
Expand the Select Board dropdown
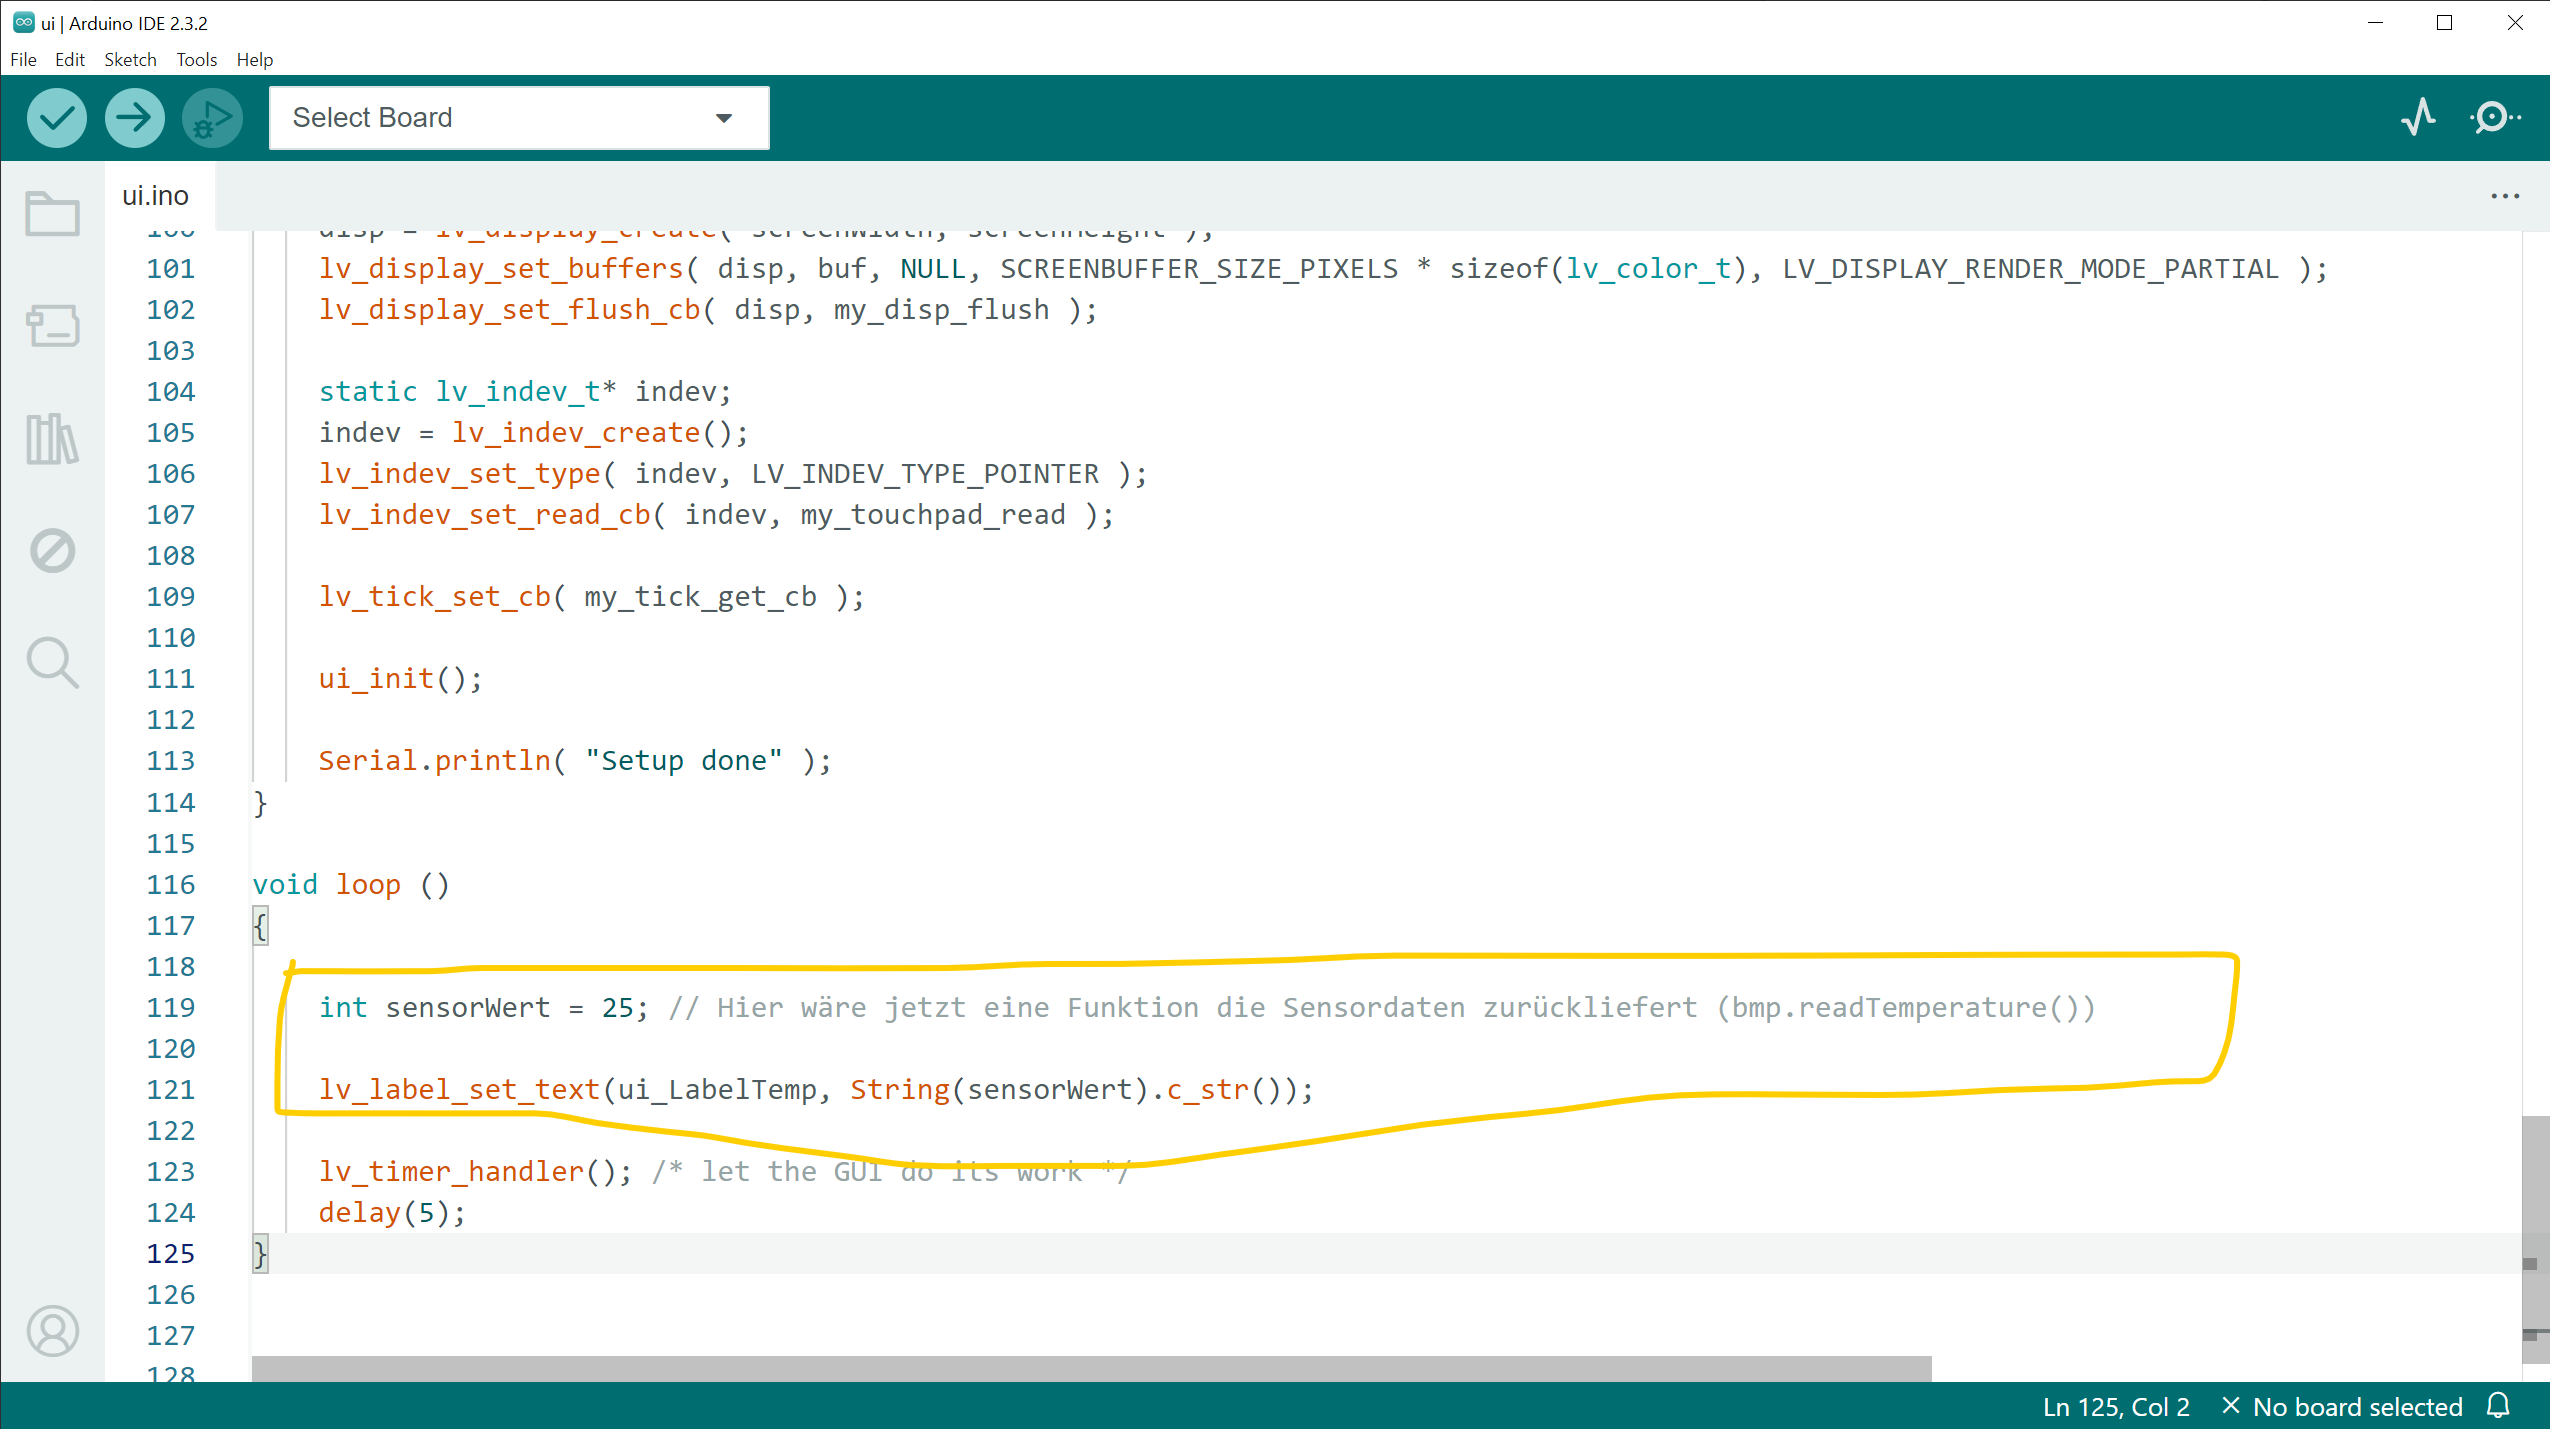518,118
